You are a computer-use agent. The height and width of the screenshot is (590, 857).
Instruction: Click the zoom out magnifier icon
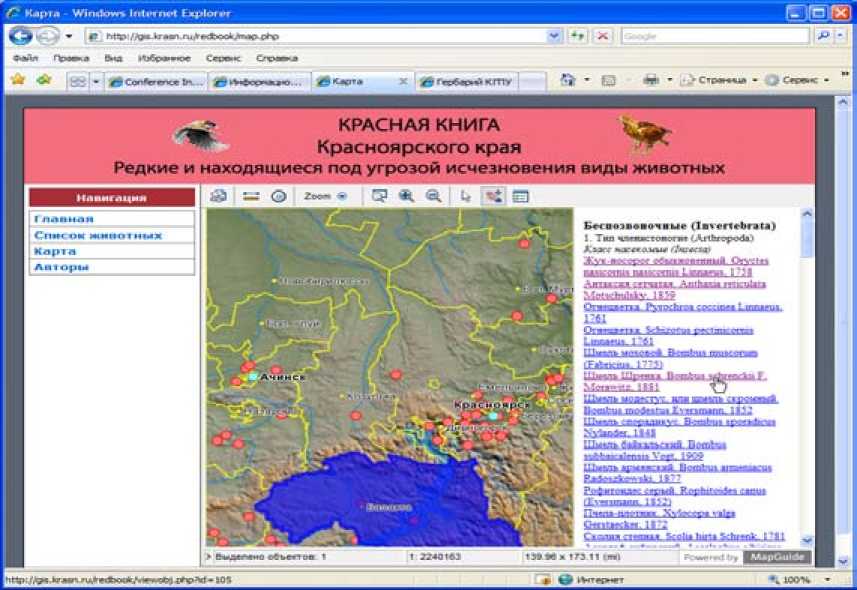coord(433,196)
